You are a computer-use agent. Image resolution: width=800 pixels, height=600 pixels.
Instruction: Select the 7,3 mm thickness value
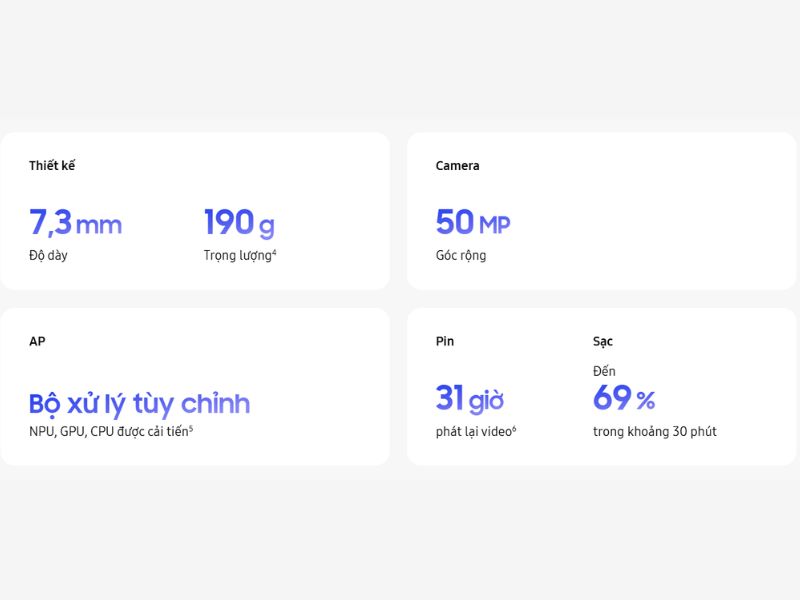click(75, 222)
